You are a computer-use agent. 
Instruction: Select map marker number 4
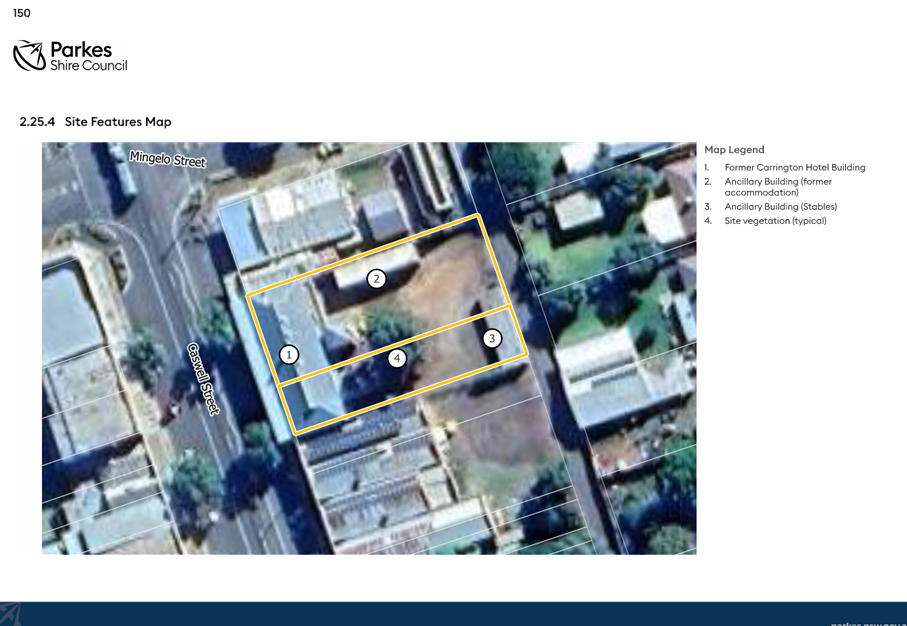(397, 359)
